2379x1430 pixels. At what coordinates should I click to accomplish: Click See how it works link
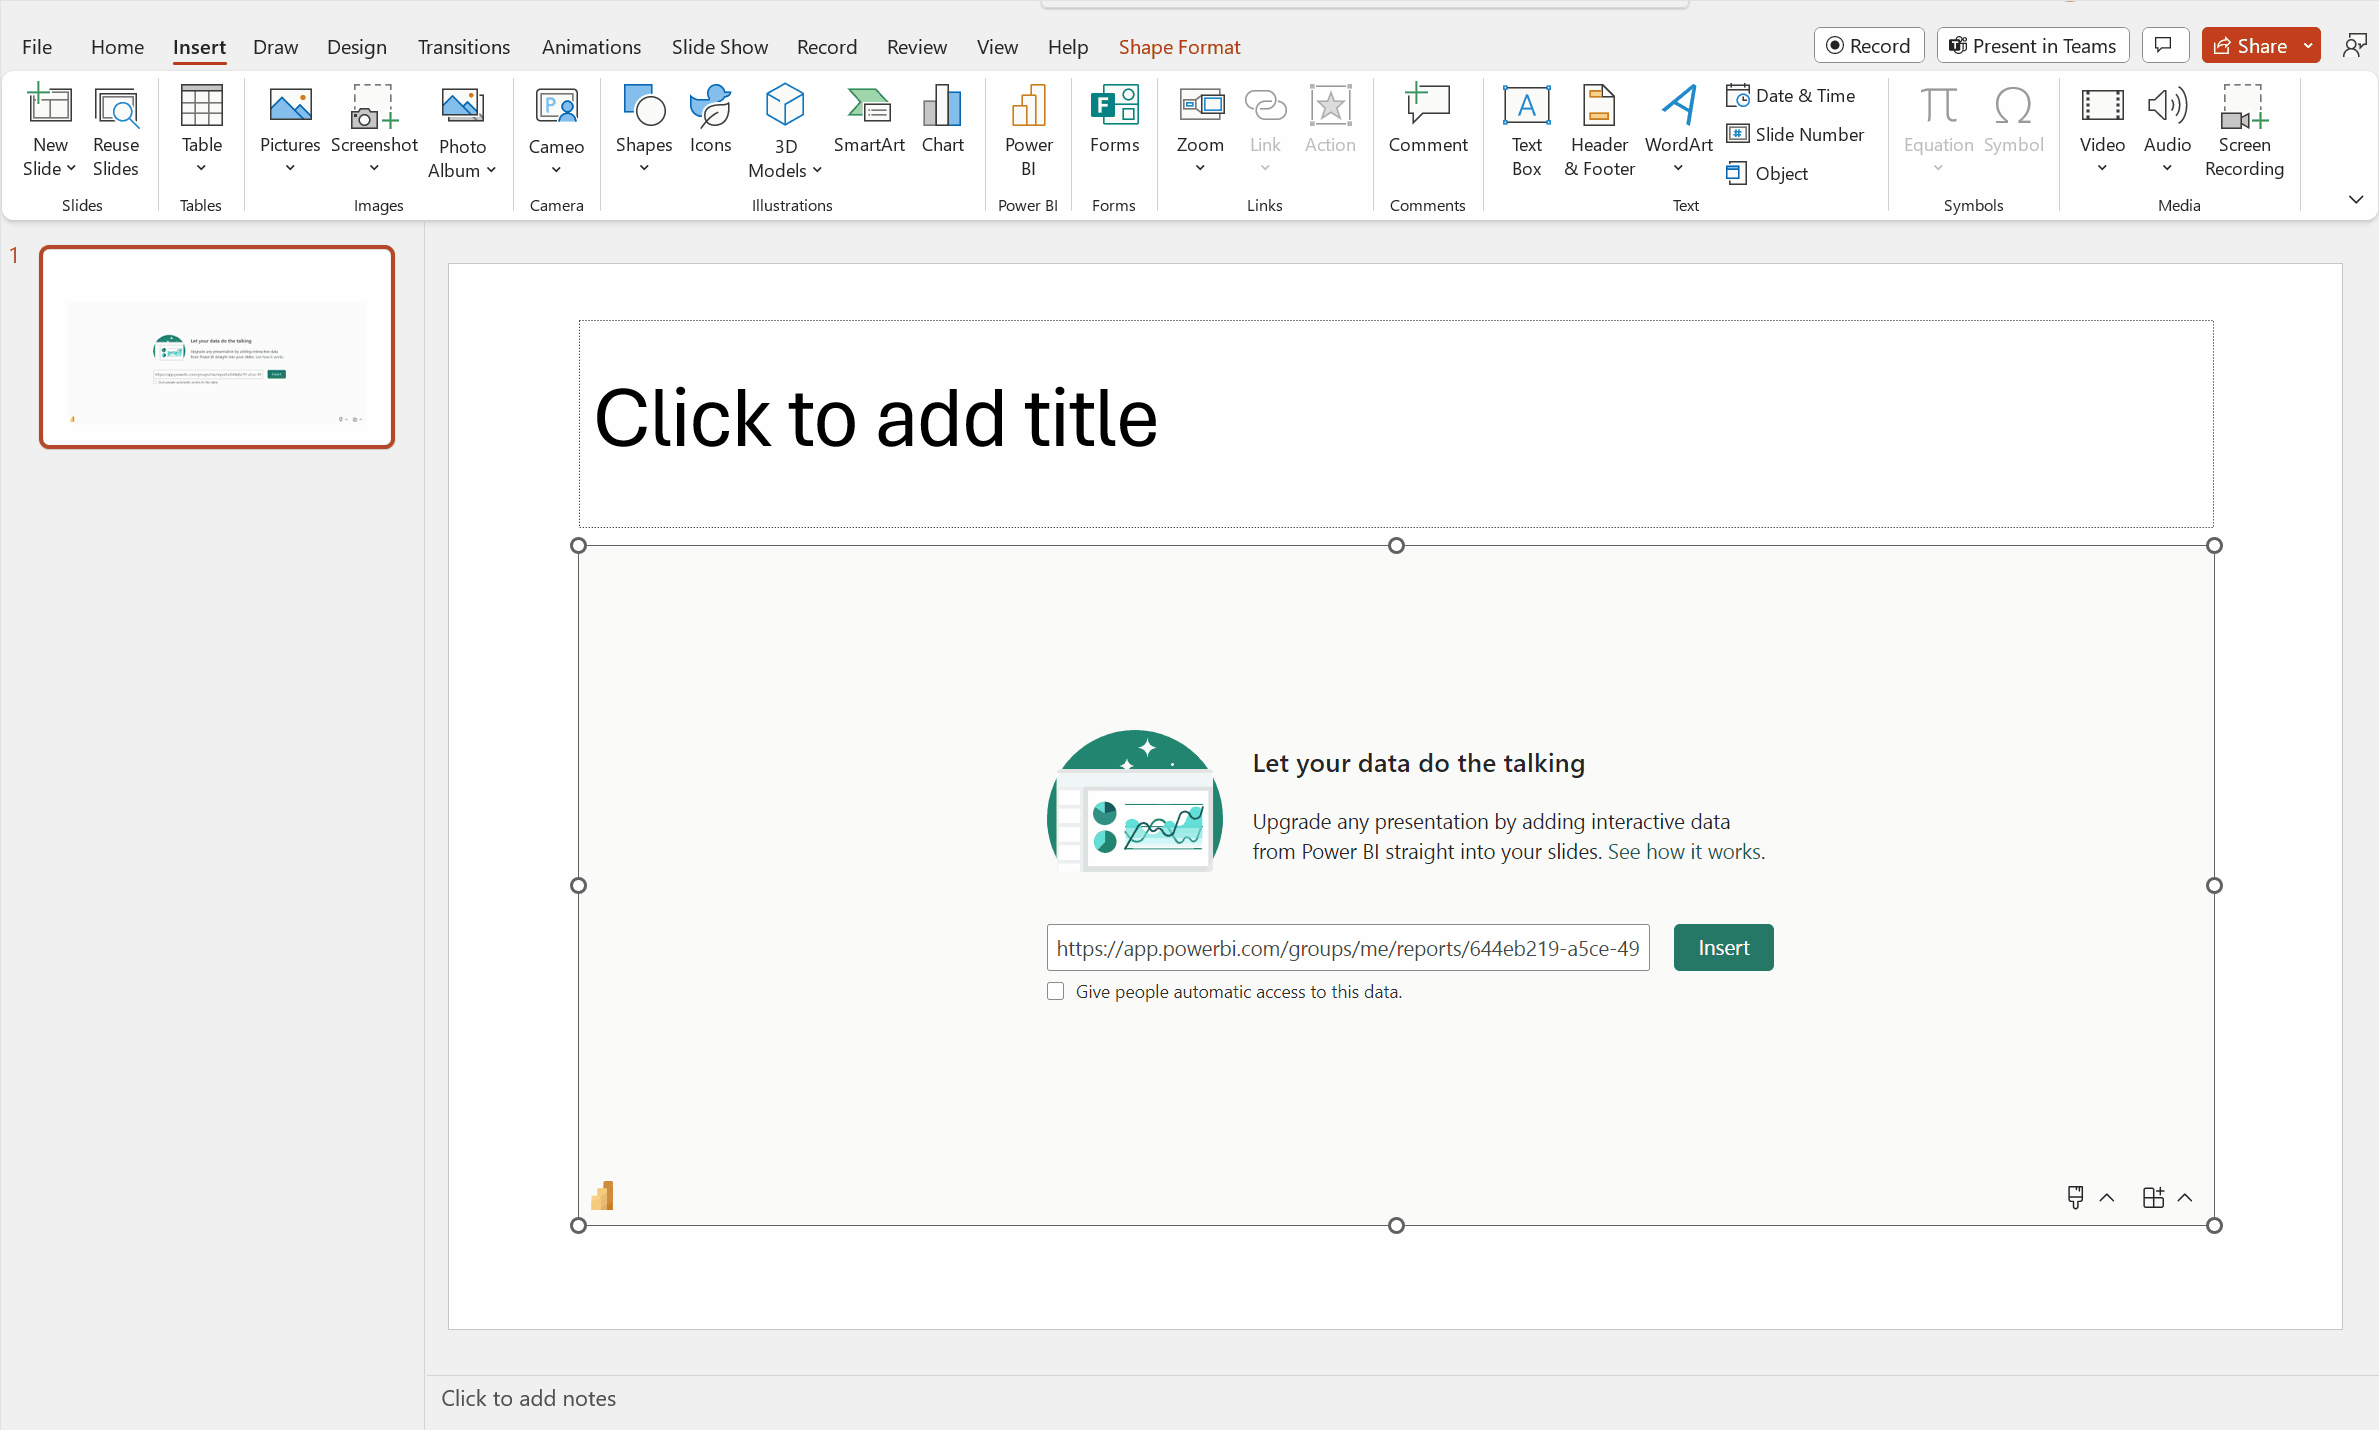pos(1684,849)
